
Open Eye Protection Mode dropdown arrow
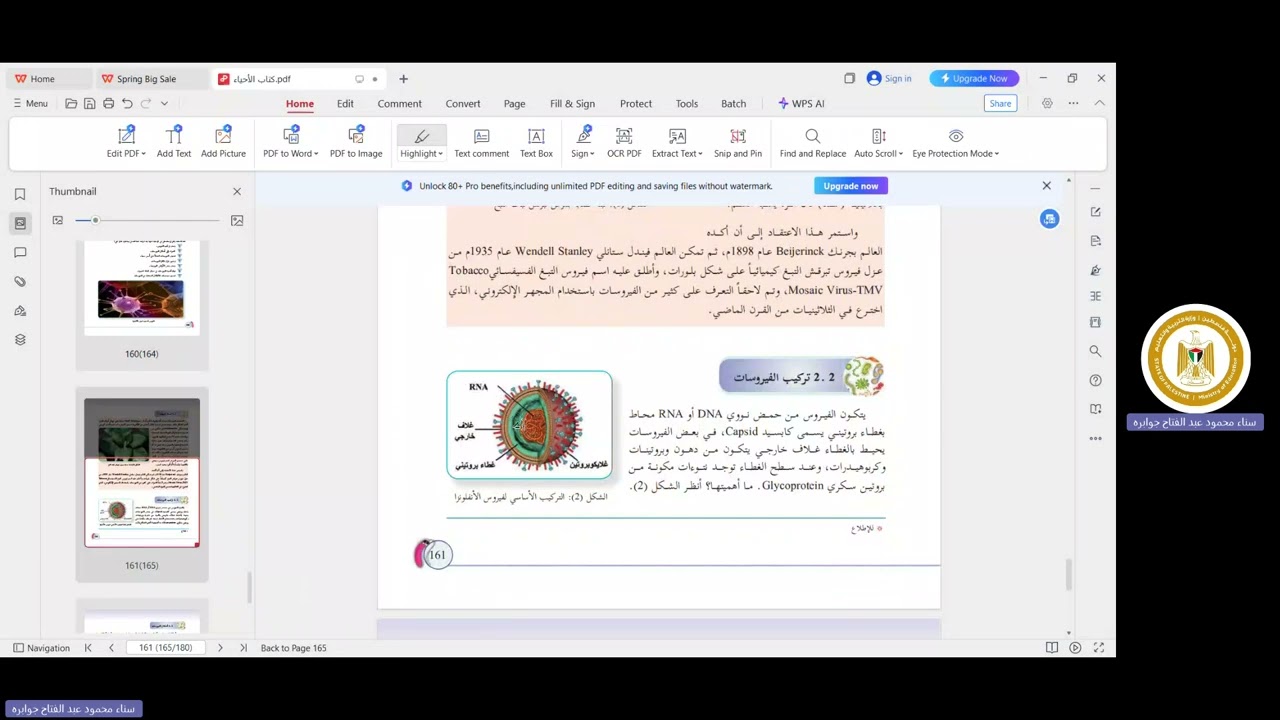click(x=996, y=154)
